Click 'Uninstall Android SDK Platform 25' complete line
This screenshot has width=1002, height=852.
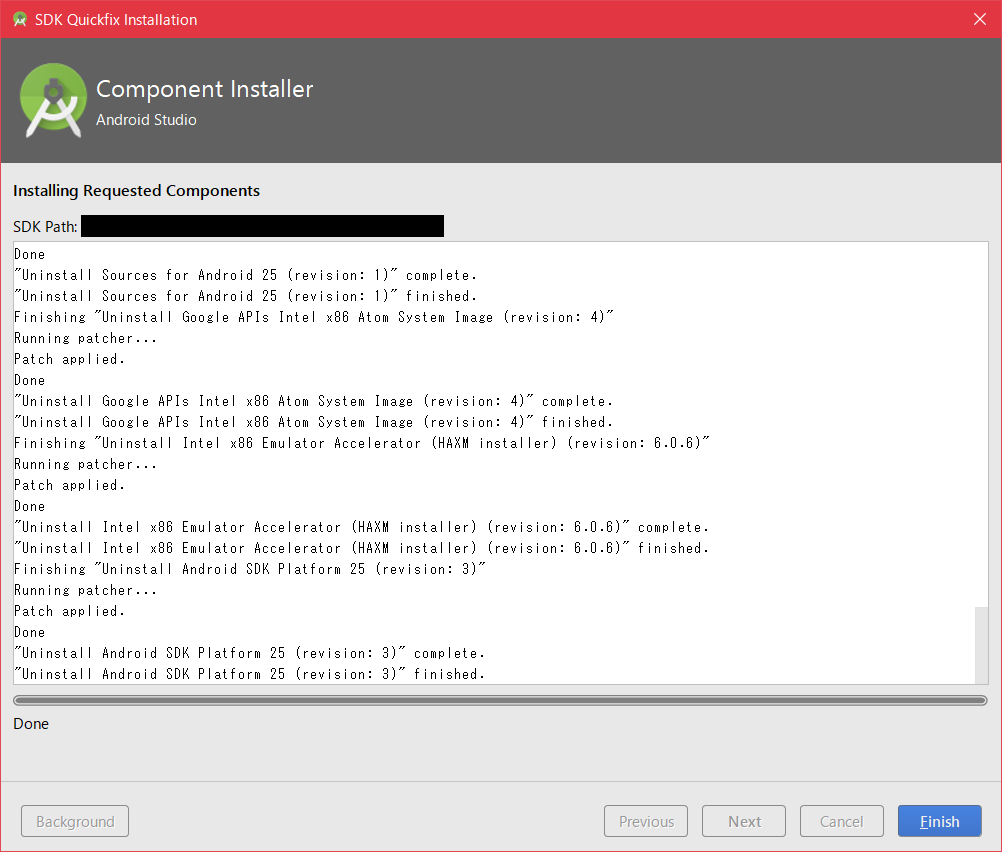(x=250, y=653)
